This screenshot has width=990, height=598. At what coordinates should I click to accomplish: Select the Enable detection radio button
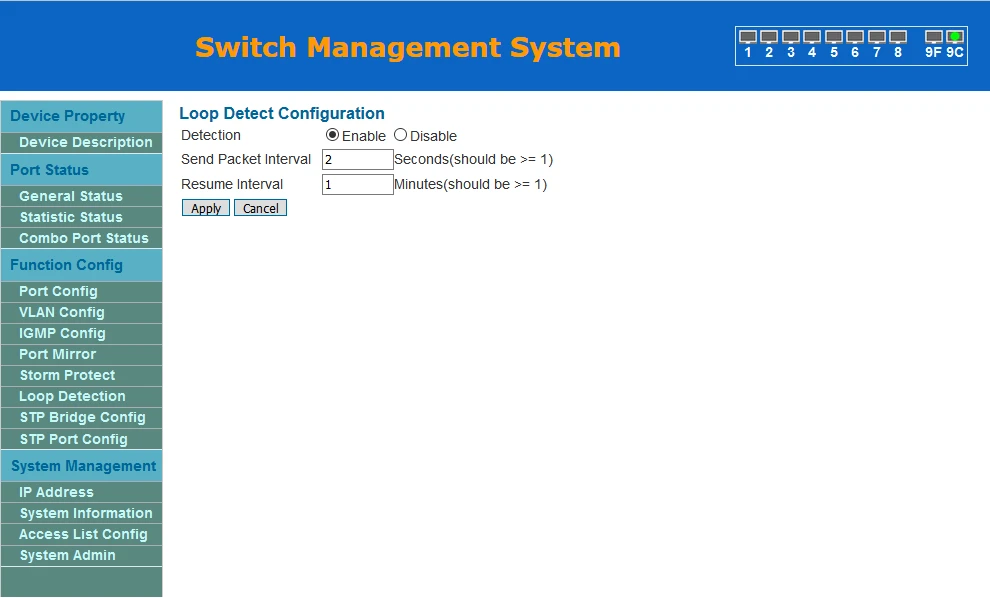(333, 135)
